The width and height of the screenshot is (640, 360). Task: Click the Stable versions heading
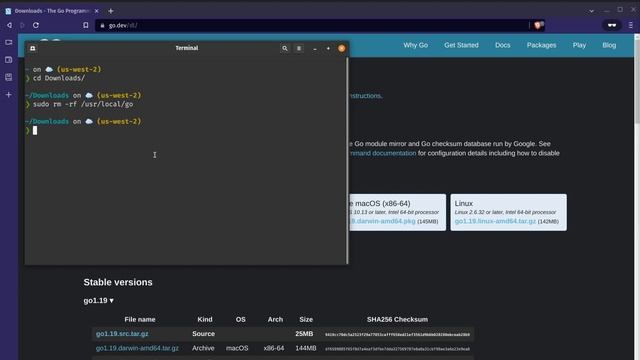click(x=118, y=282)
